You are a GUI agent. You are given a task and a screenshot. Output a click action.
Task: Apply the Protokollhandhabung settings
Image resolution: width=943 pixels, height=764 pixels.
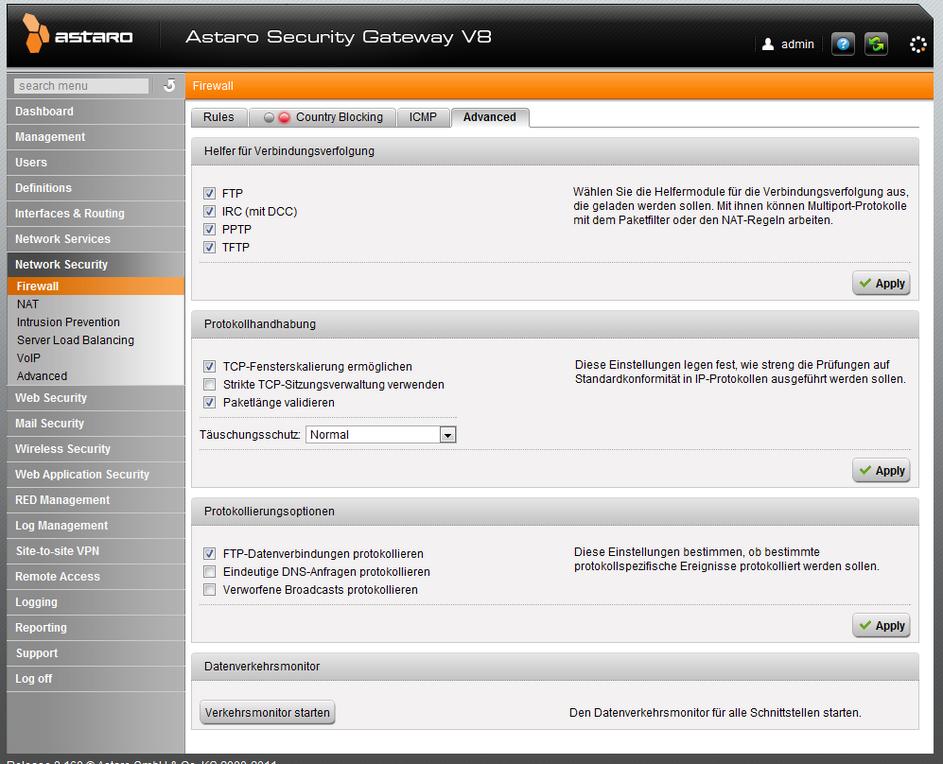coord(881,471)
